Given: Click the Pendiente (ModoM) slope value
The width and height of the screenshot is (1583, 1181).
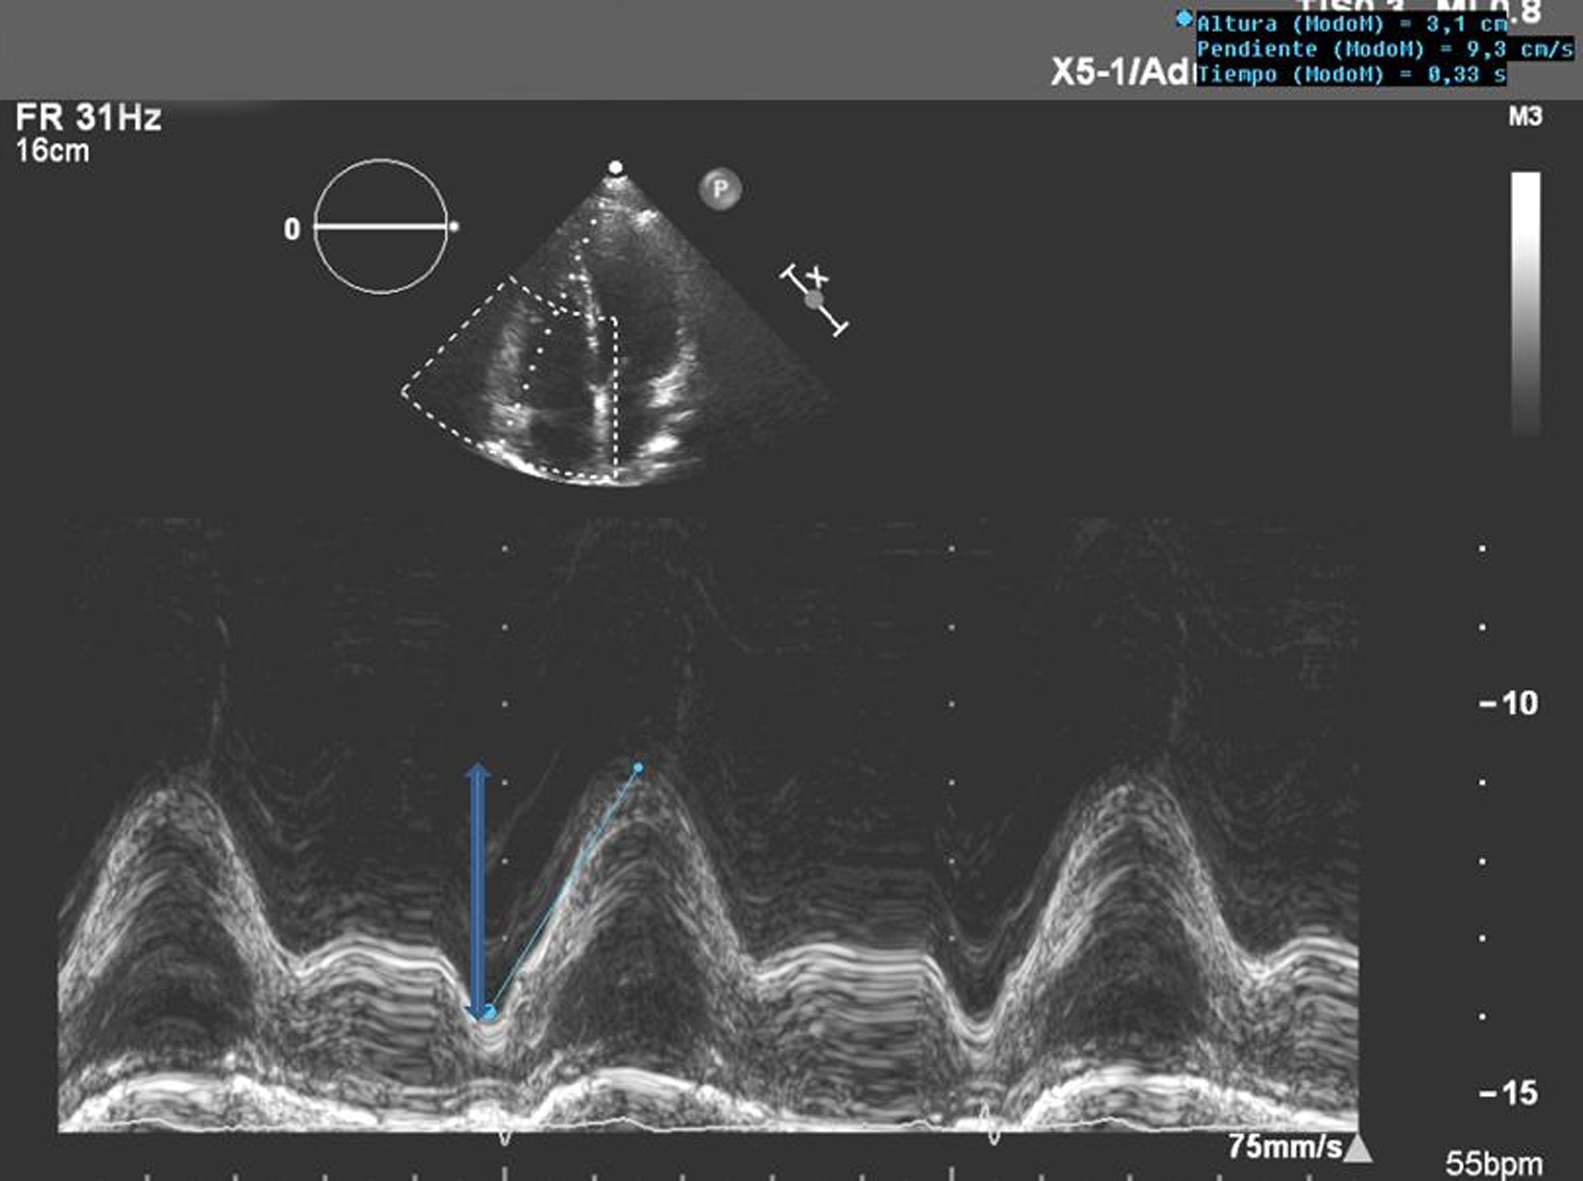Looking at the screenshot, I should (1383, 49).
